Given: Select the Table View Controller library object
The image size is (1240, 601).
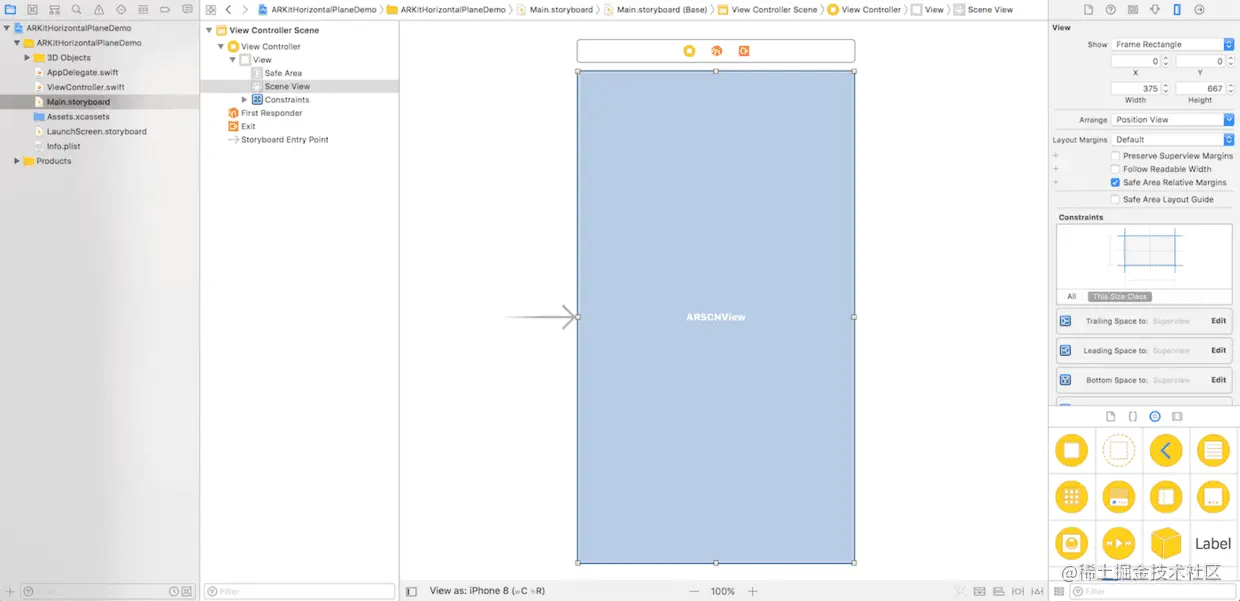Looking at the screenshot, I should tap(1213, 451).
